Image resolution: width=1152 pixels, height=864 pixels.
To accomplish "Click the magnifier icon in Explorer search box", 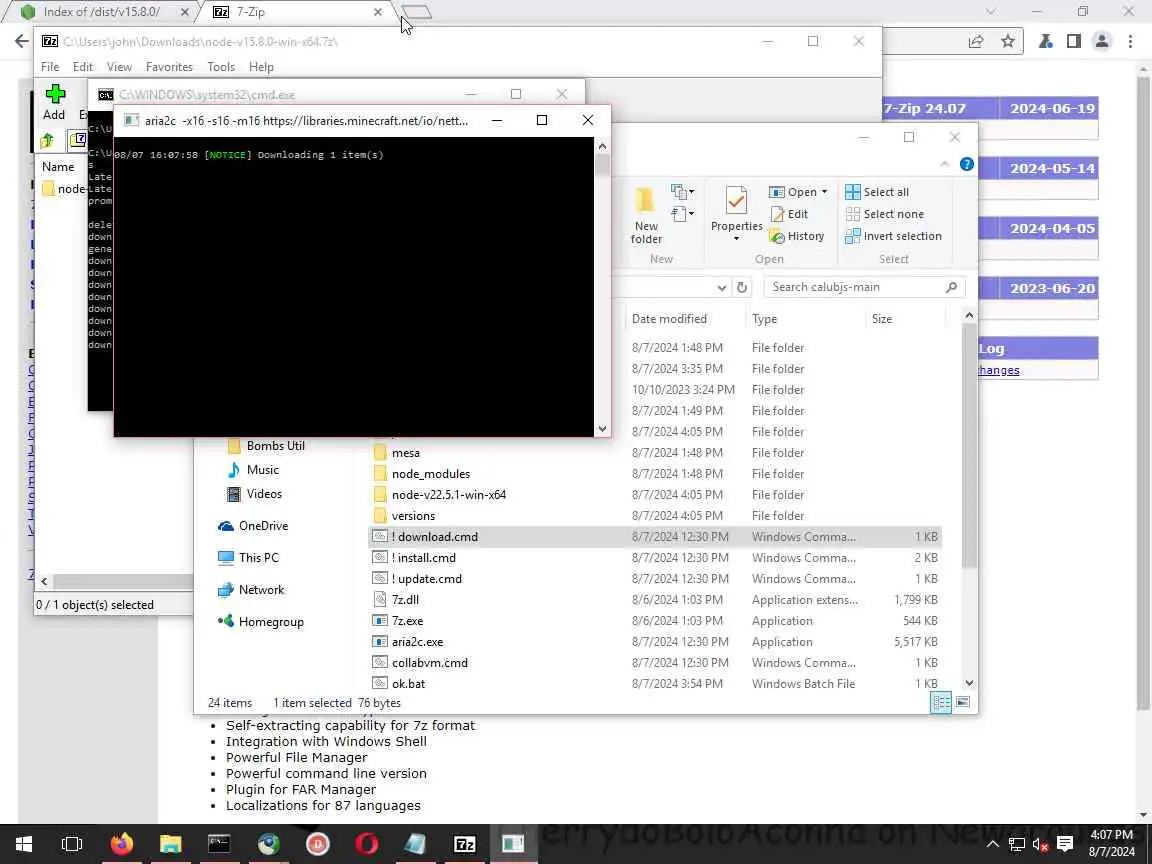I will click(951, 287).
